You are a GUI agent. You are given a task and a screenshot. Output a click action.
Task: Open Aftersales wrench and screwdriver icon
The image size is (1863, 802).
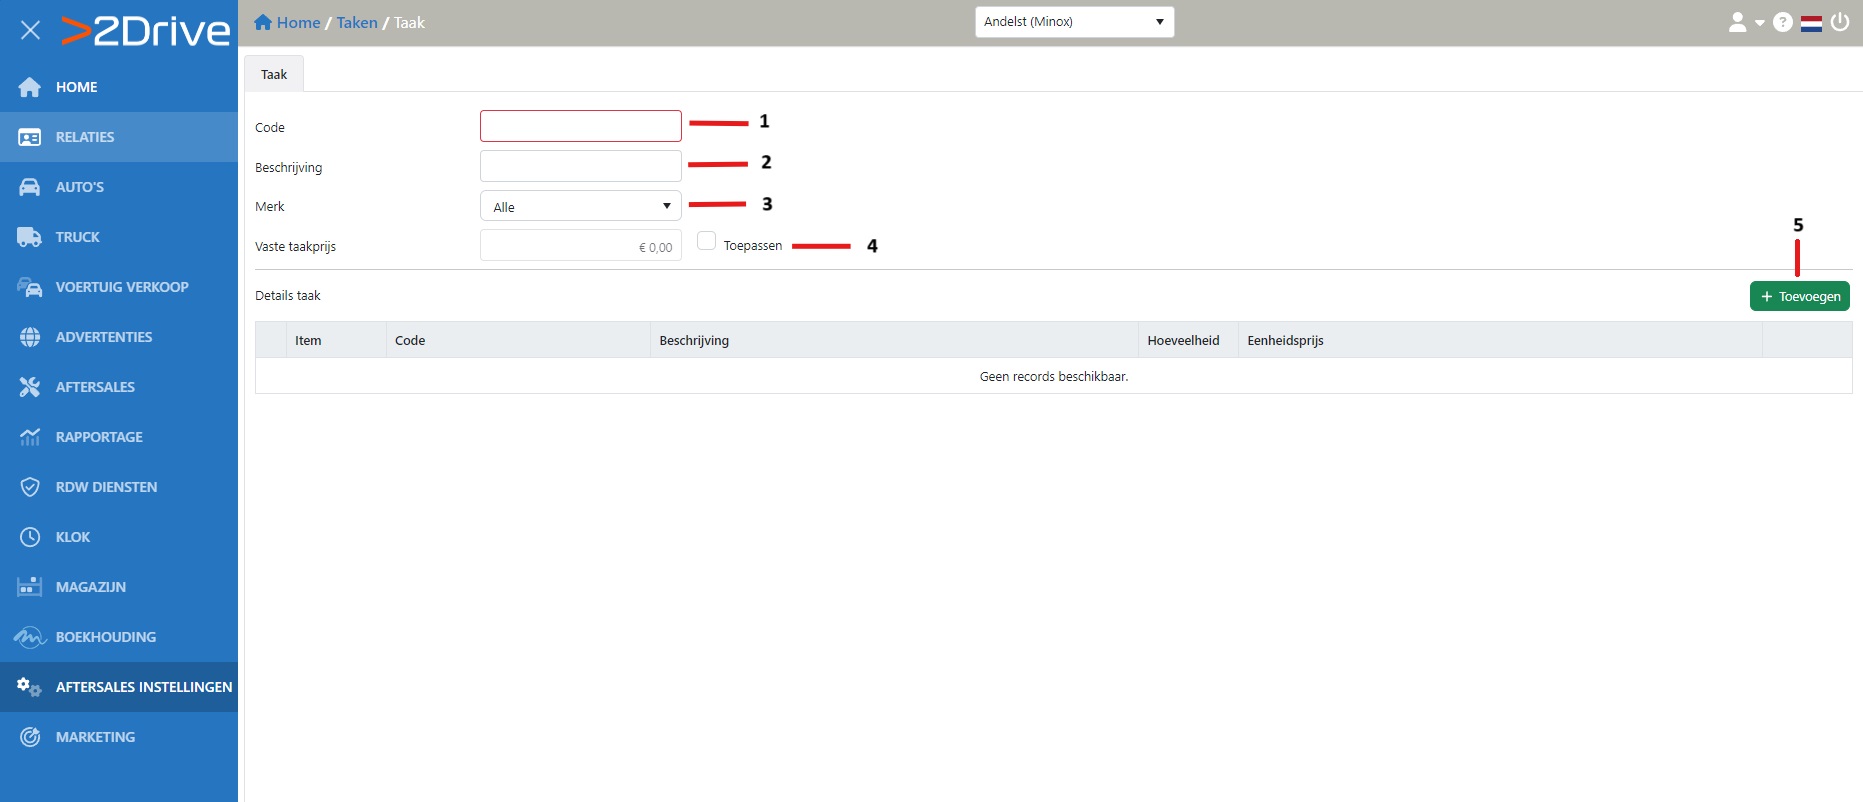(x=30, y=387)
